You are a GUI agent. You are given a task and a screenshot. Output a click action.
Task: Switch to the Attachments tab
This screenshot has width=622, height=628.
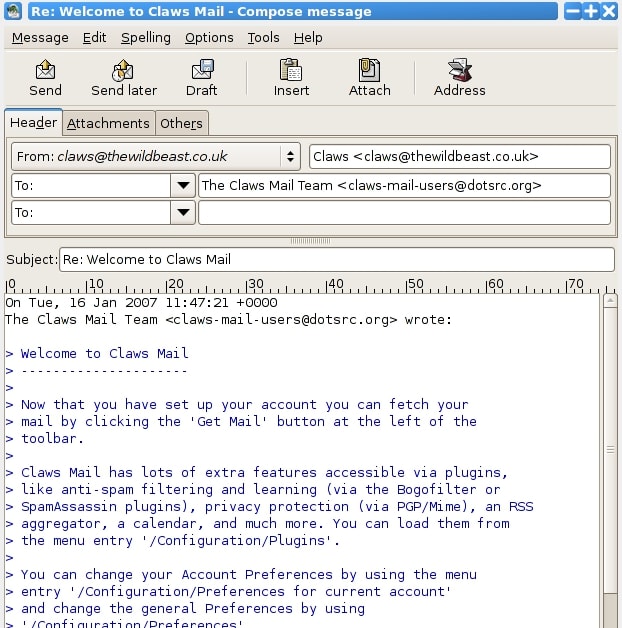click(x=108, y=123)
